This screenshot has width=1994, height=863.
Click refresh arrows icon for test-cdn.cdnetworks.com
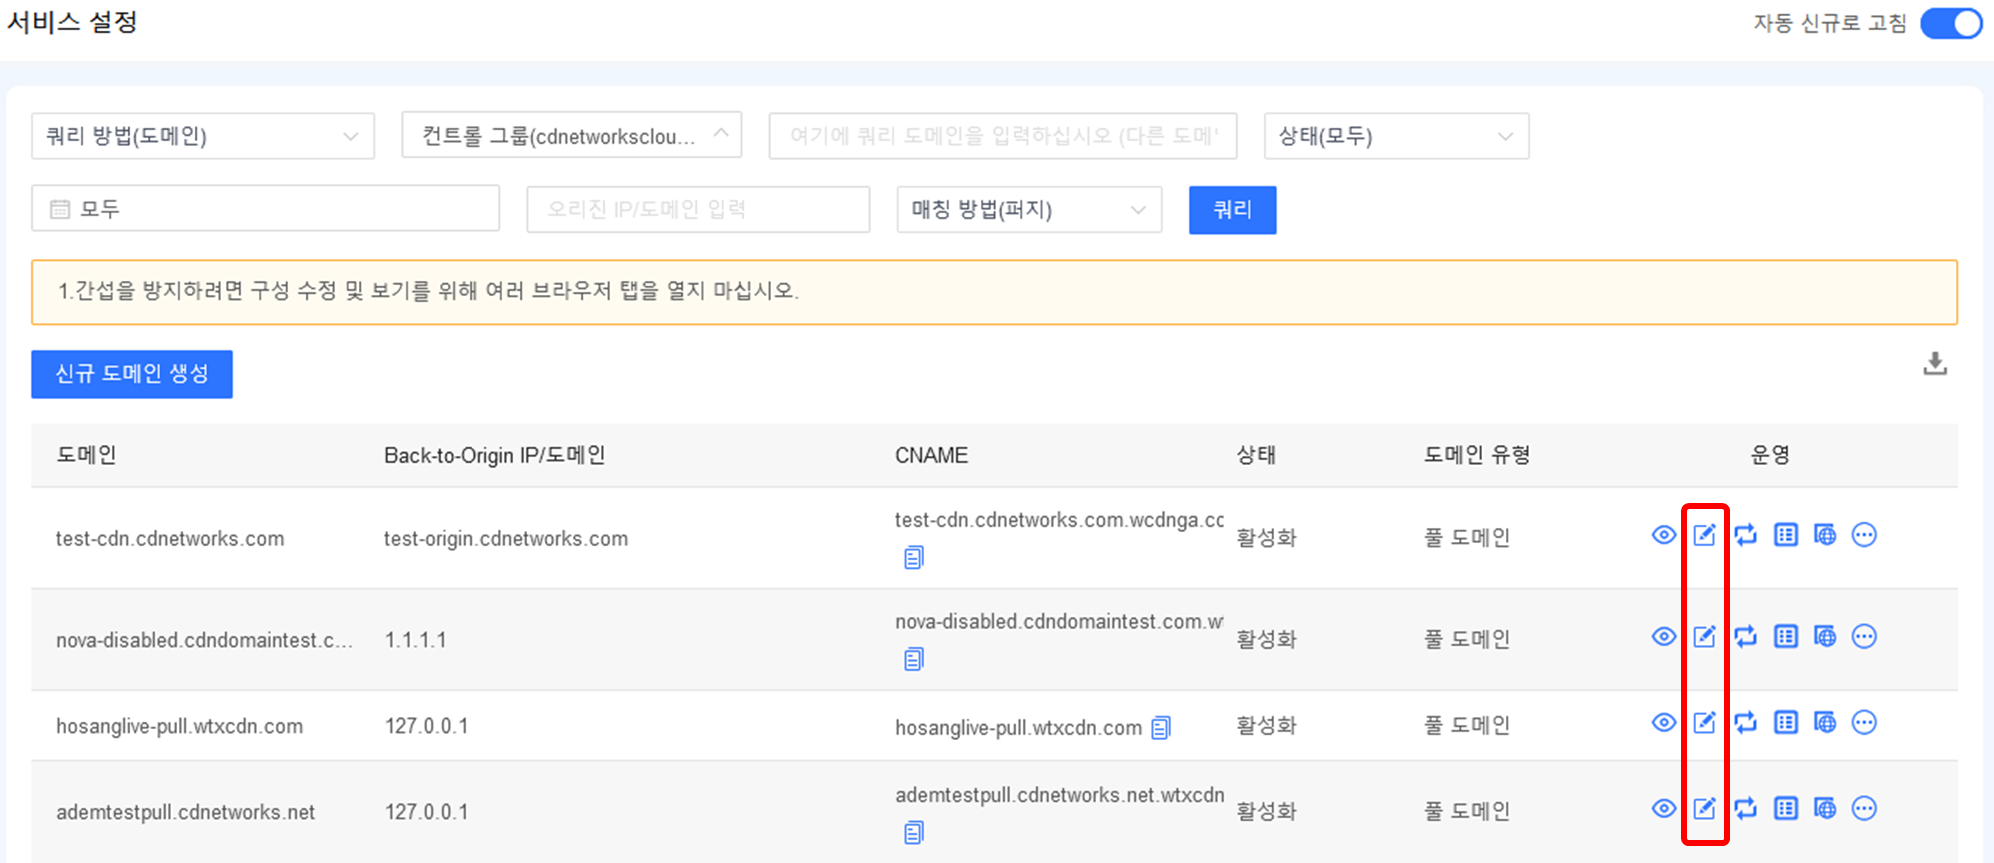(x=1745, y=535)
